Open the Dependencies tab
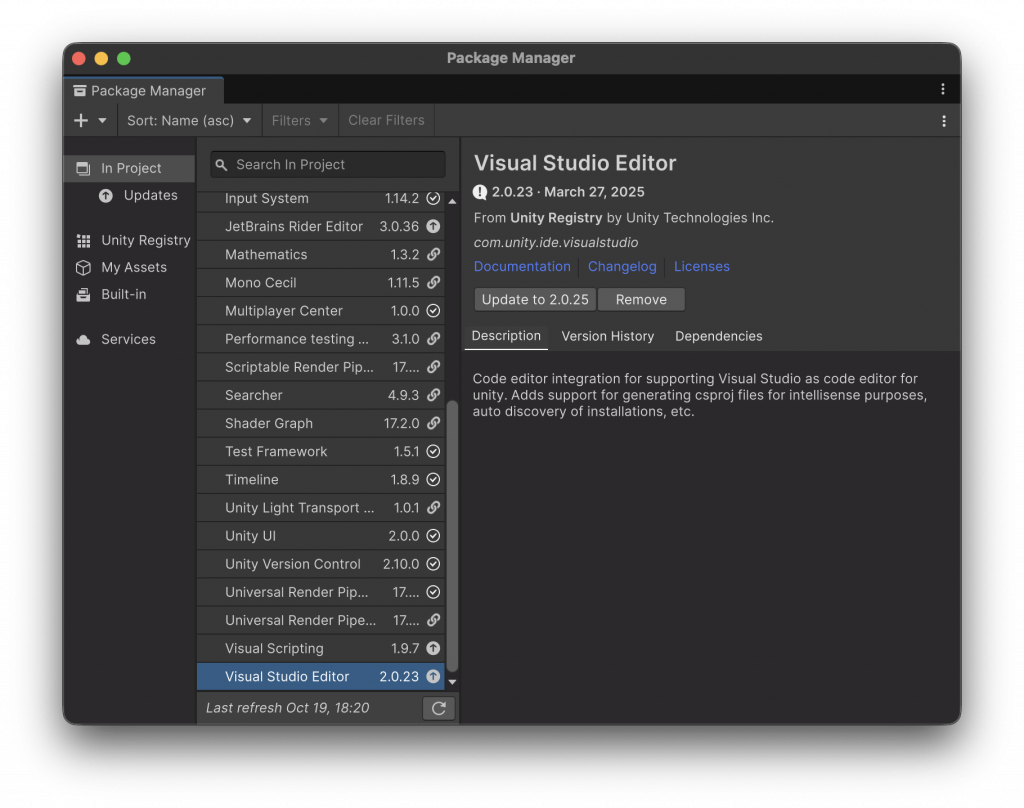 tap(718, 336)
